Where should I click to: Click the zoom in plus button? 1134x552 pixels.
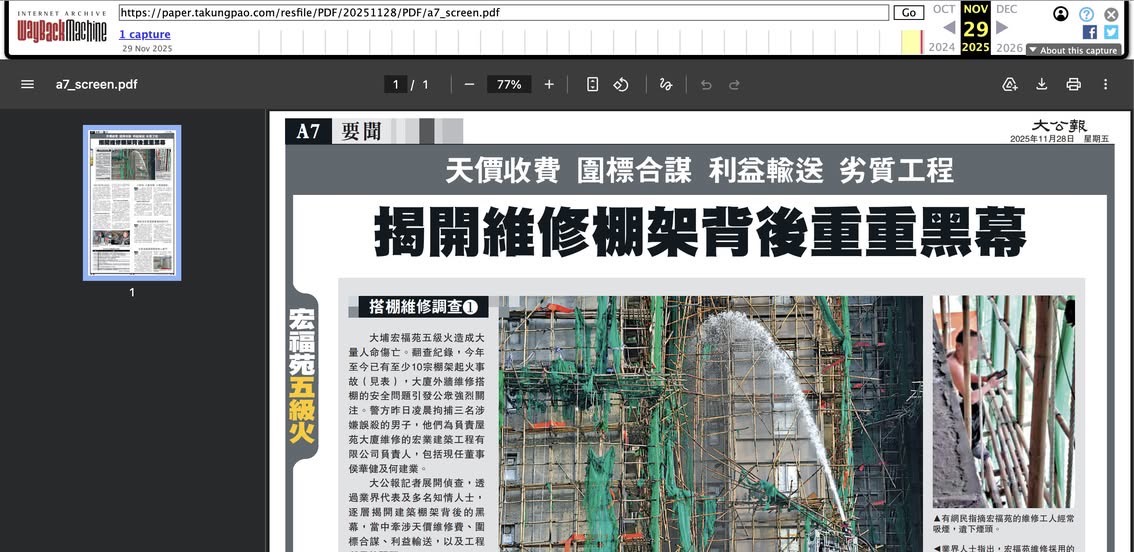549,85
